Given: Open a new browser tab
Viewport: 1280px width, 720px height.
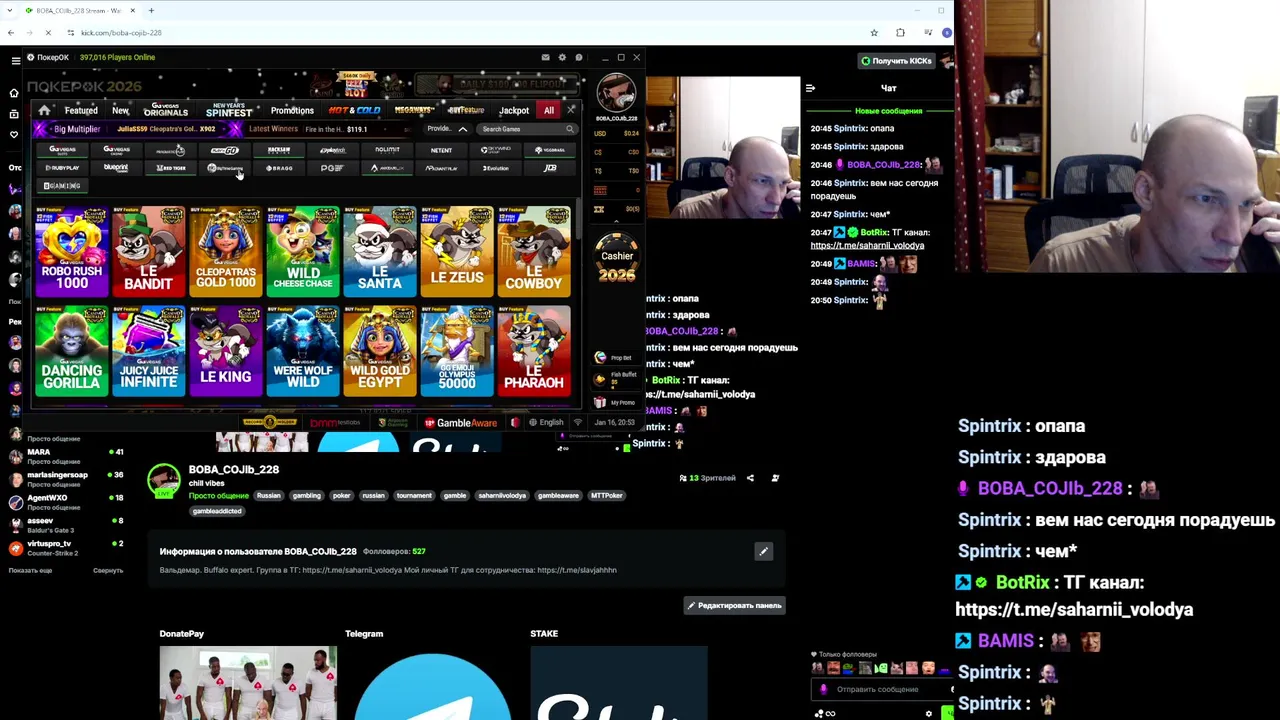Looking at the screenshot, I should [151, 10].
